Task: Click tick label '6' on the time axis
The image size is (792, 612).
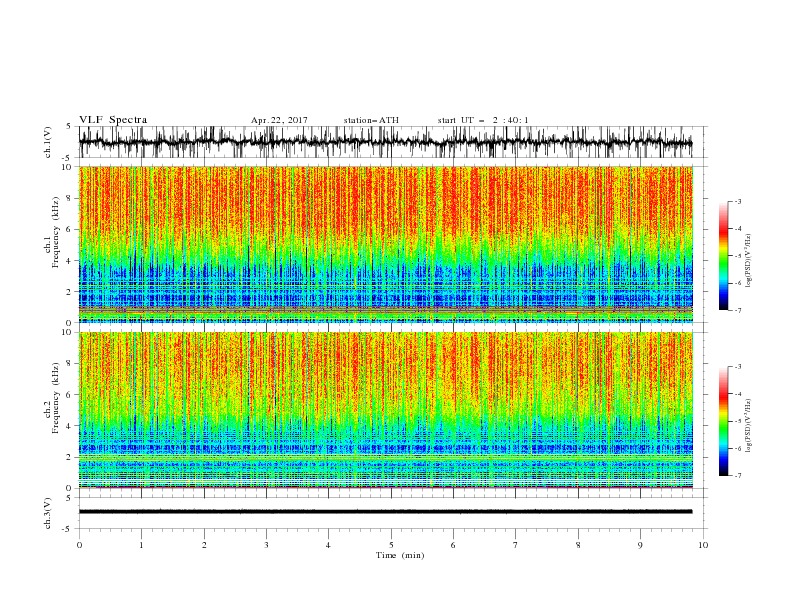Action: point(454,545)
